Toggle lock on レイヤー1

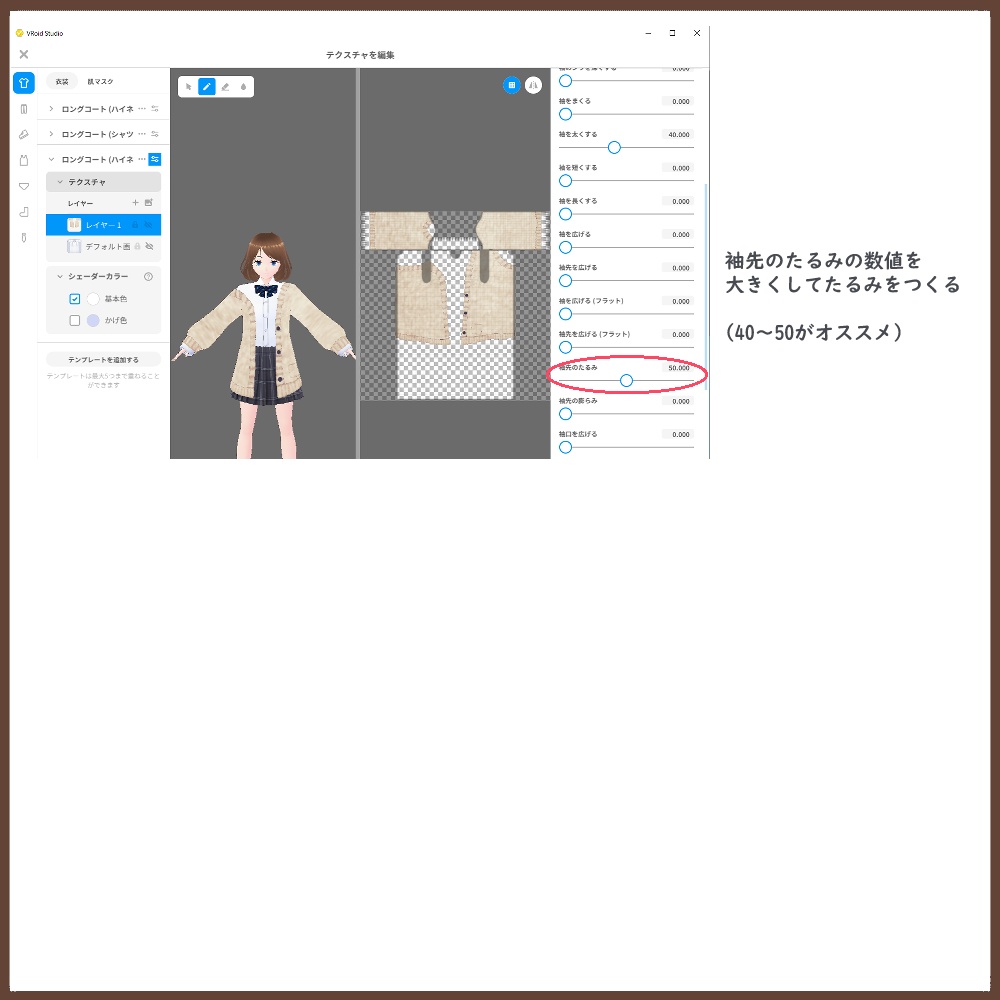(135, 225)
